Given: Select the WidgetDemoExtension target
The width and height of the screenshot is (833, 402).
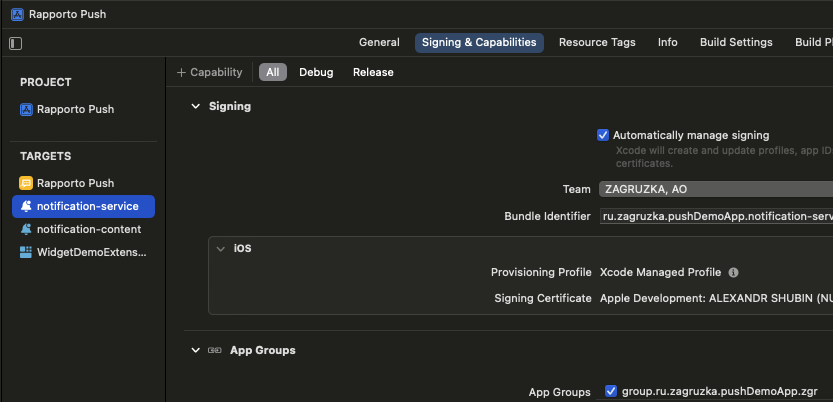Looking at the screenshot, I should click(x=83, y=252).
